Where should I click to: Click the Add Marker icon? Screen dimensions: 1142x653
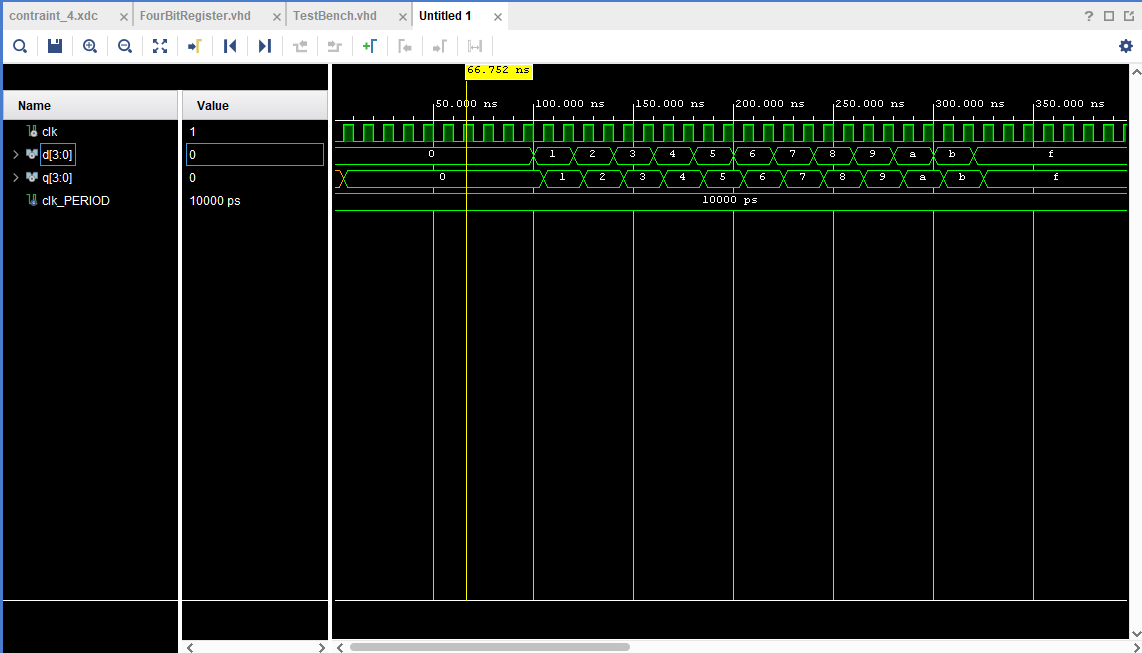pos(369,46)
